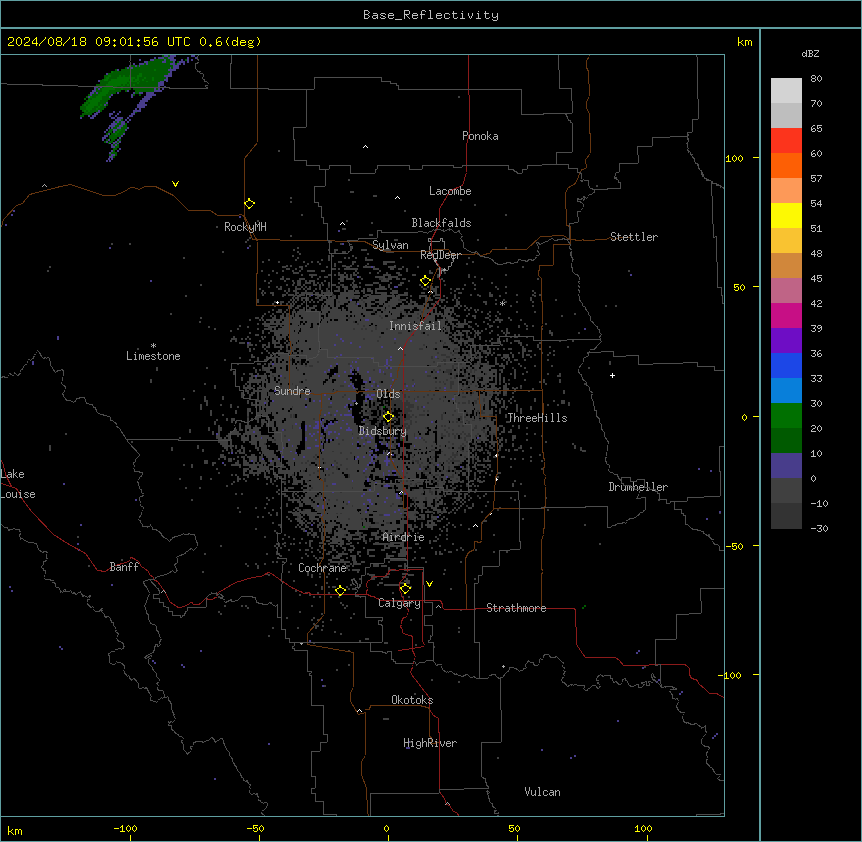Click the Innisfail label

[x=415, y=326]
